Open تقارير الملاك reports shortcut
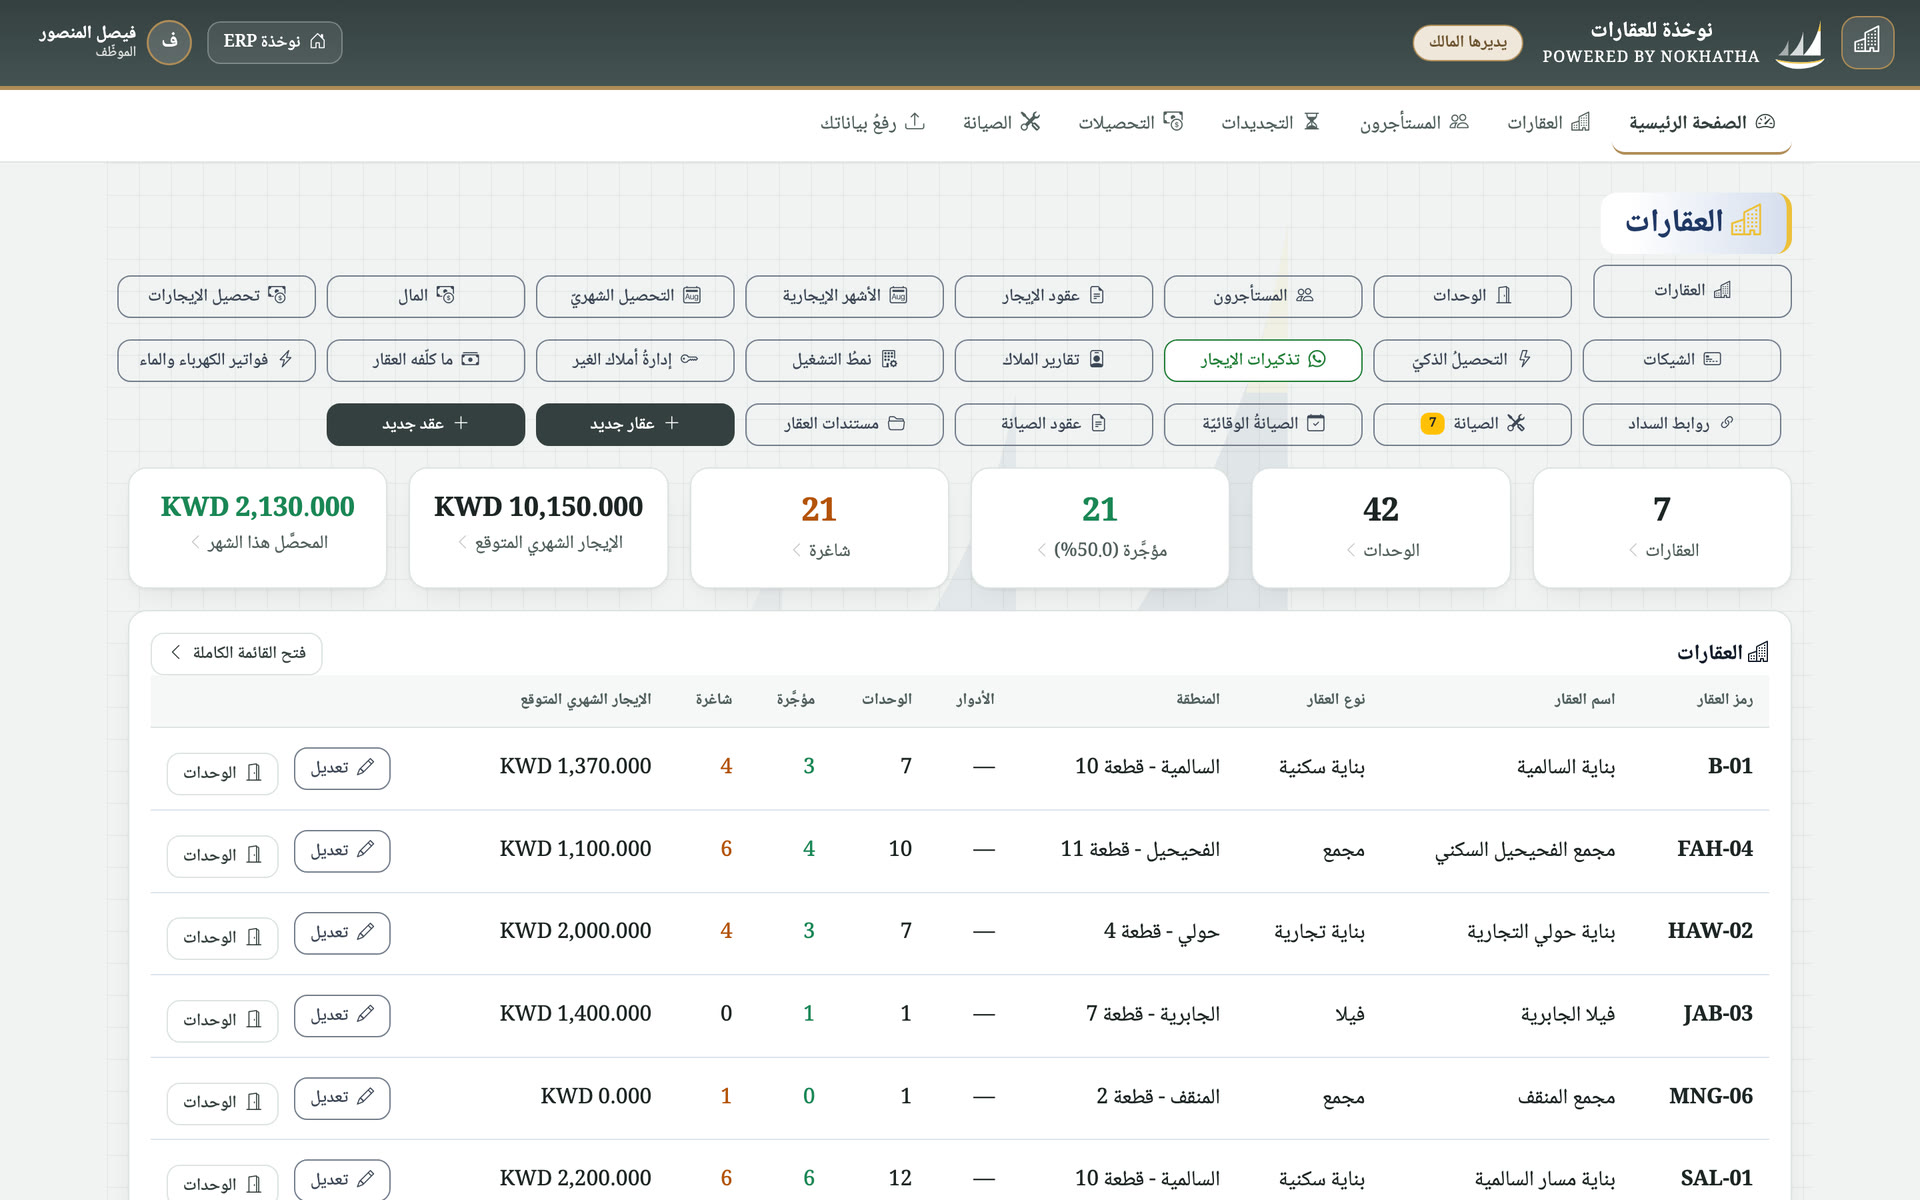This screenshot has height=1200, width=1920. [x=1053, y=360]
